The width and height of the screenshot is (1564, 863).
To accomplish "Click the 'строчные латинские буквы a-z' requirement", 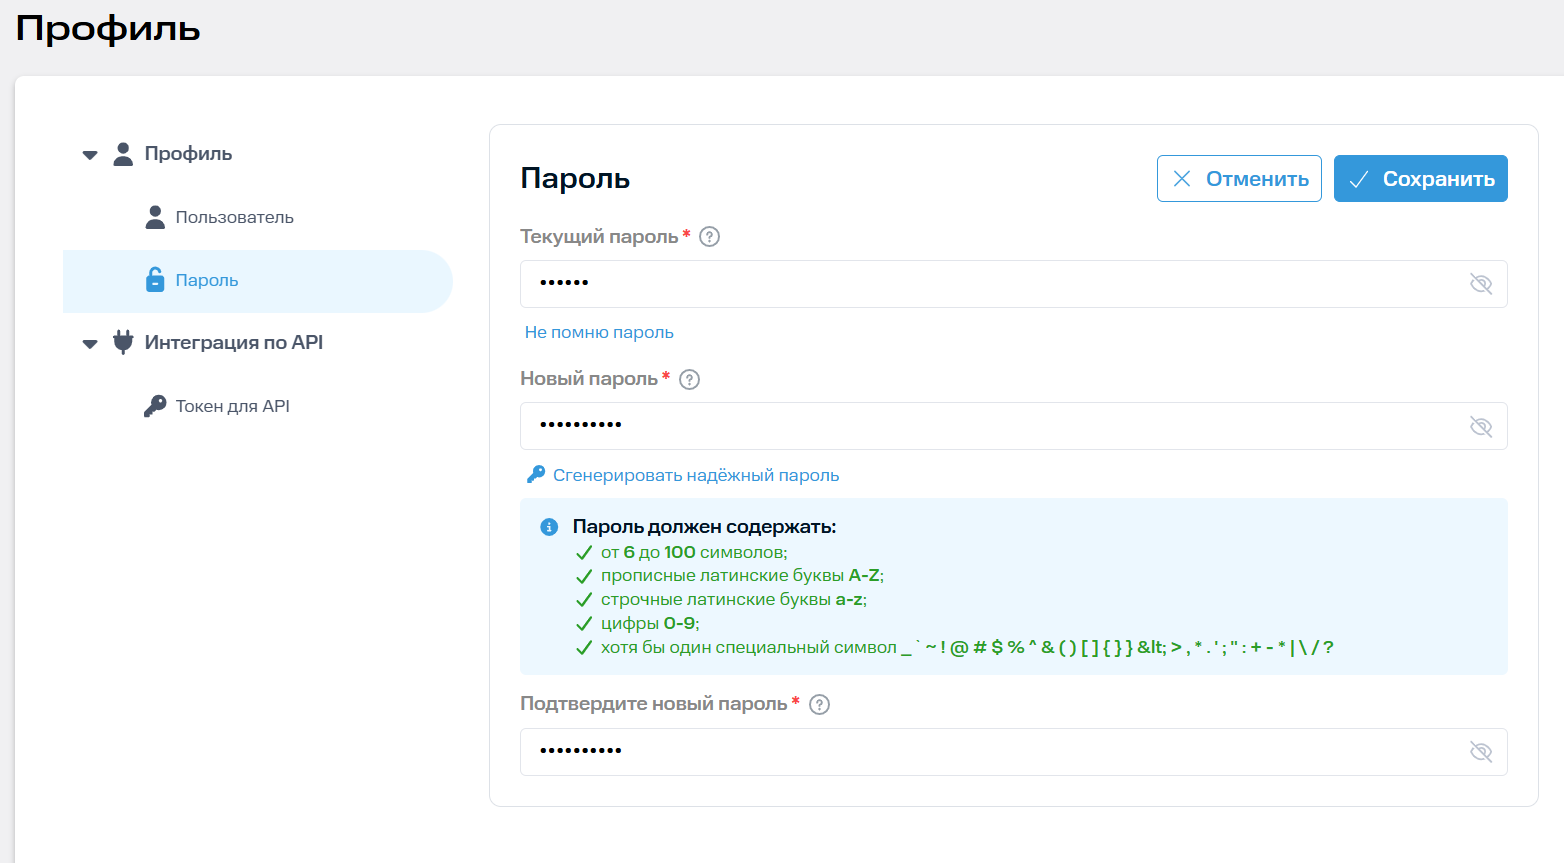I will click(x=734, y=600).
